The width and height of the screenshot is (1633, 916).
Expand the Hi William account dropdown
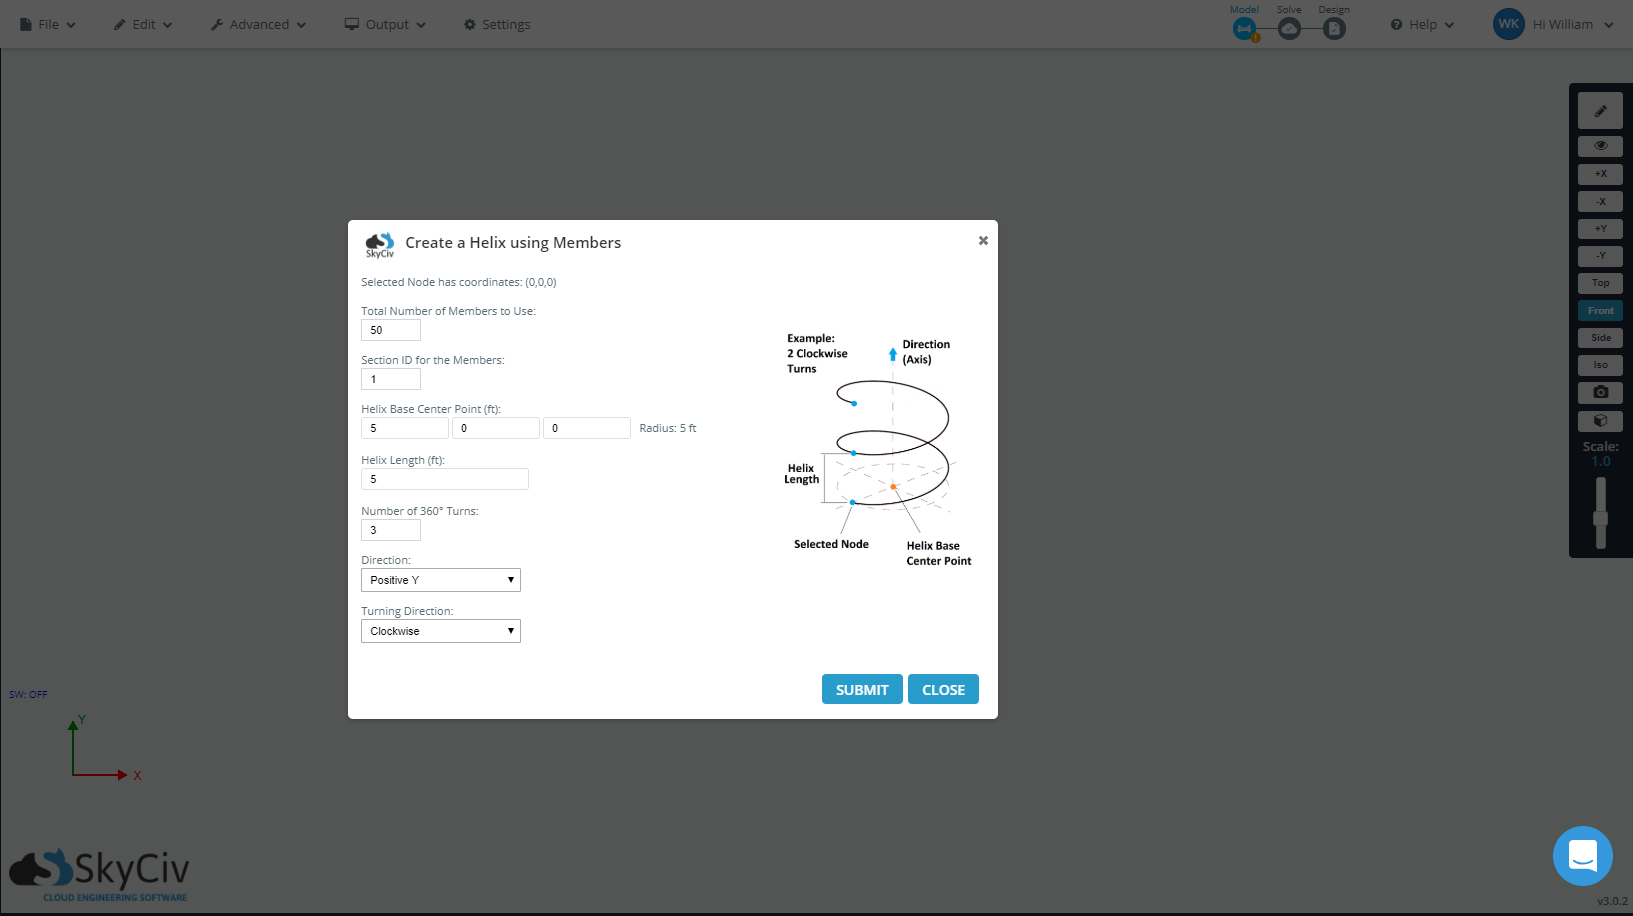[1573, 24]
